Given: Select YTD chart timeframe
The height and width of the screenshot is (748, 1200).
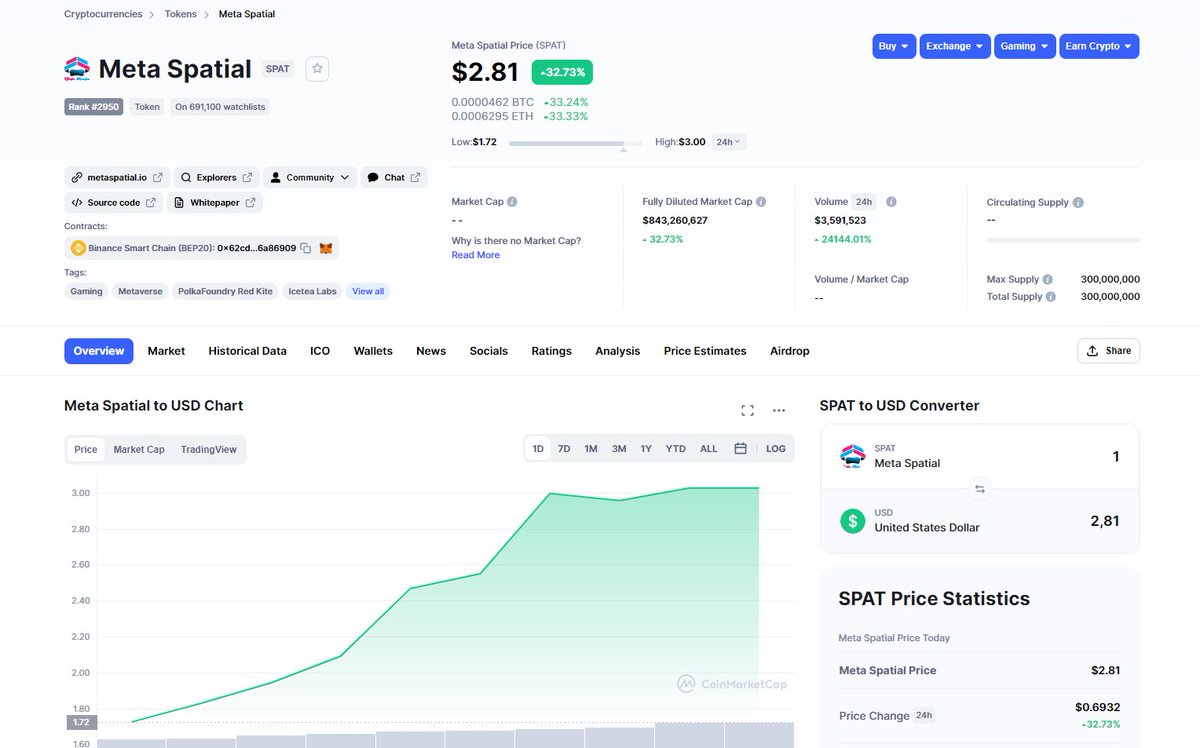Looking at the screenshot, I should click(x=676, y=449).
